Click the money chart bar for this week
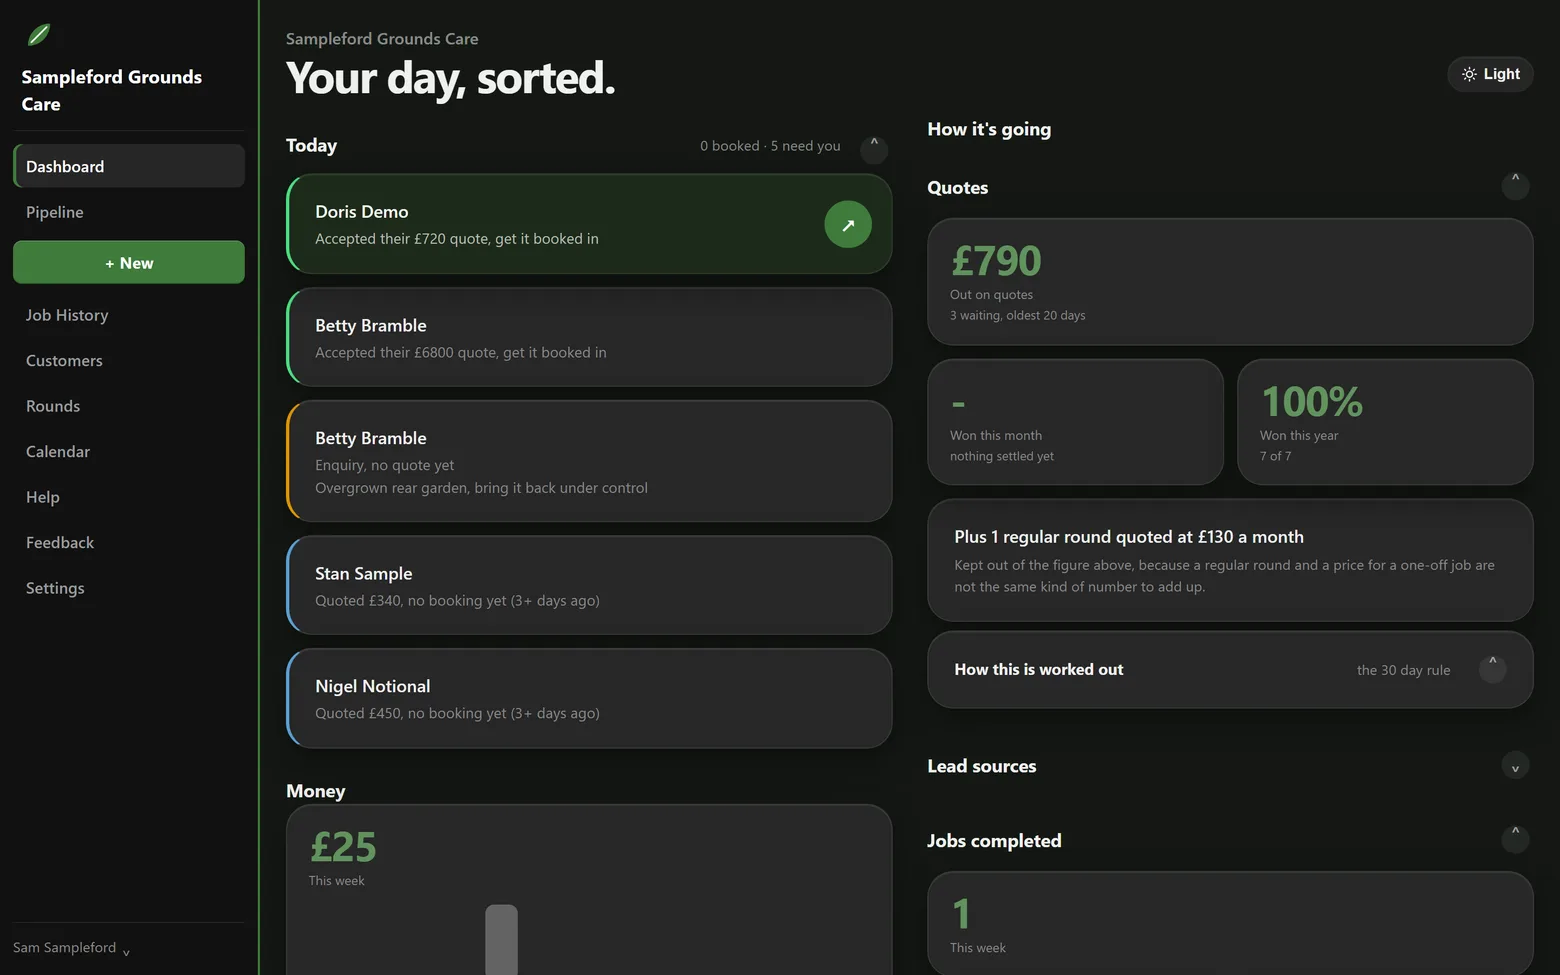The width and height of the screenshot is (1560, 975). coord(502,939)
